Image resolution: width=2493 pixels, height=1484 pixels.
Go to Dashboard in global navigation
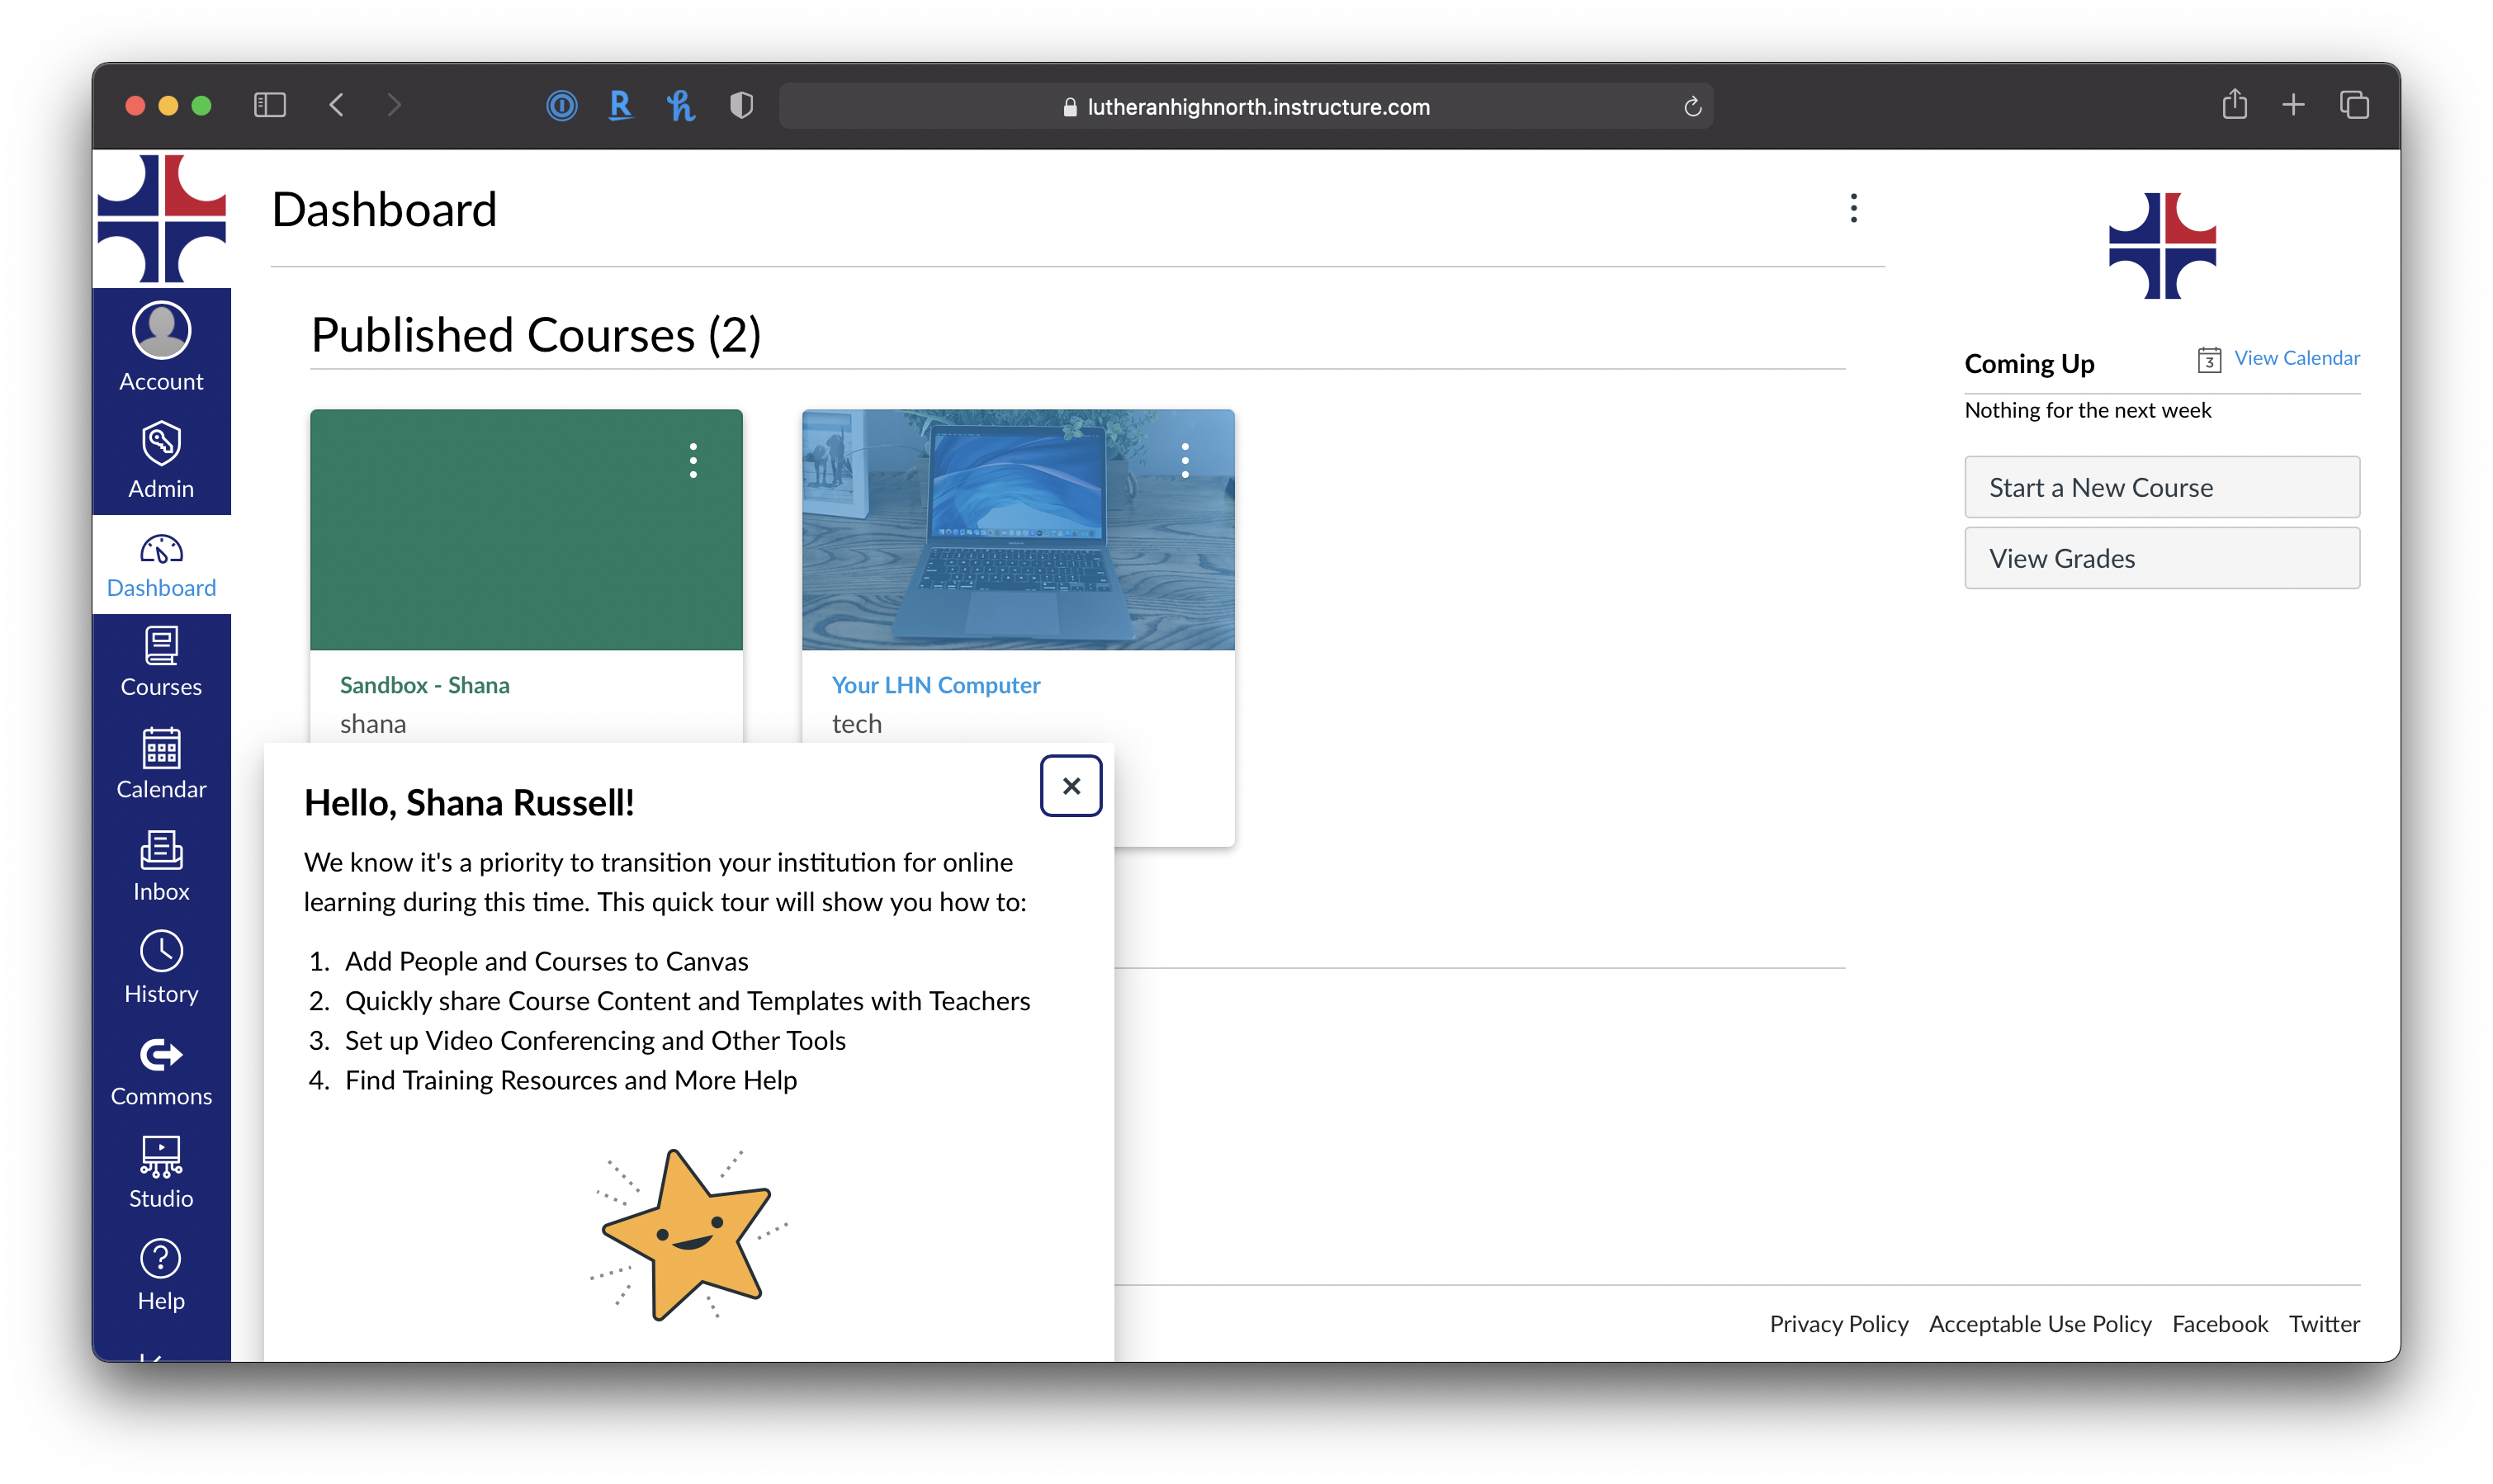click(x=161, y=566)
